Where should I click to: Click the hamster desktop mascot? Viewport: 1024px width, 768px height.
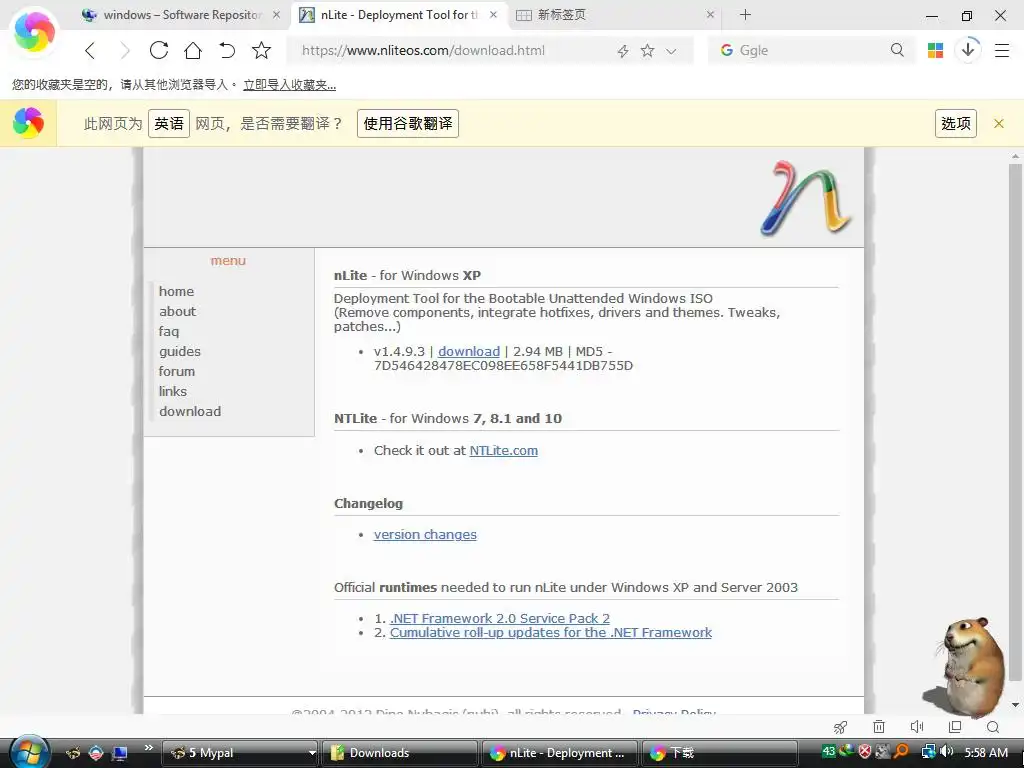coord(971,667)
